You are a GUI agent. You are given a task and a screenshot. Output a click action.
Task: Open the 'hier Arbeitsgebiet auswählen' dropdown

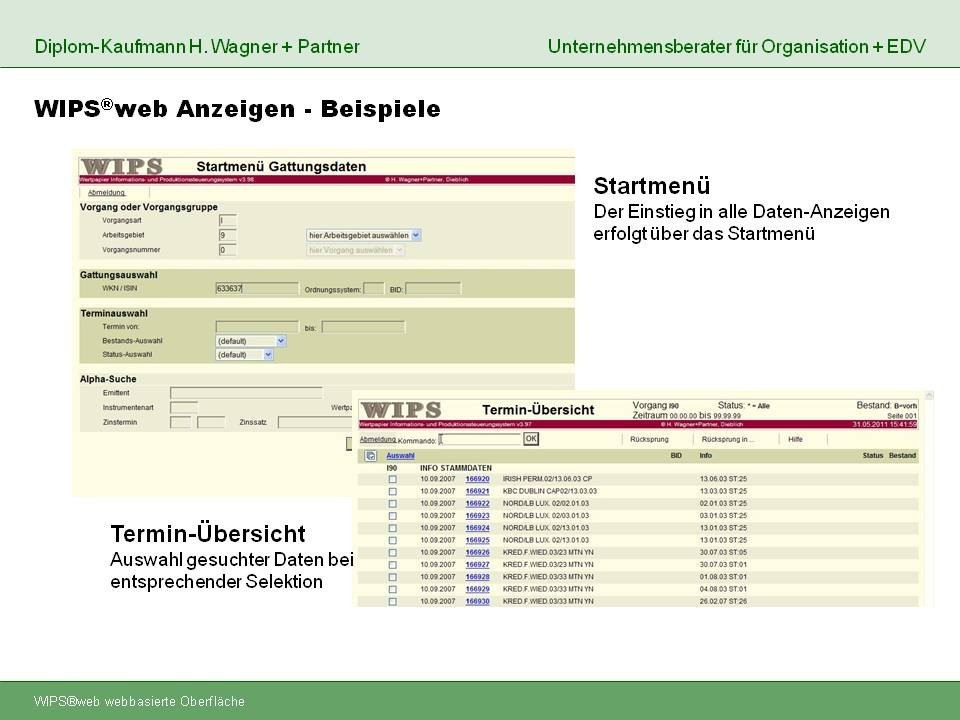point(364,235)
